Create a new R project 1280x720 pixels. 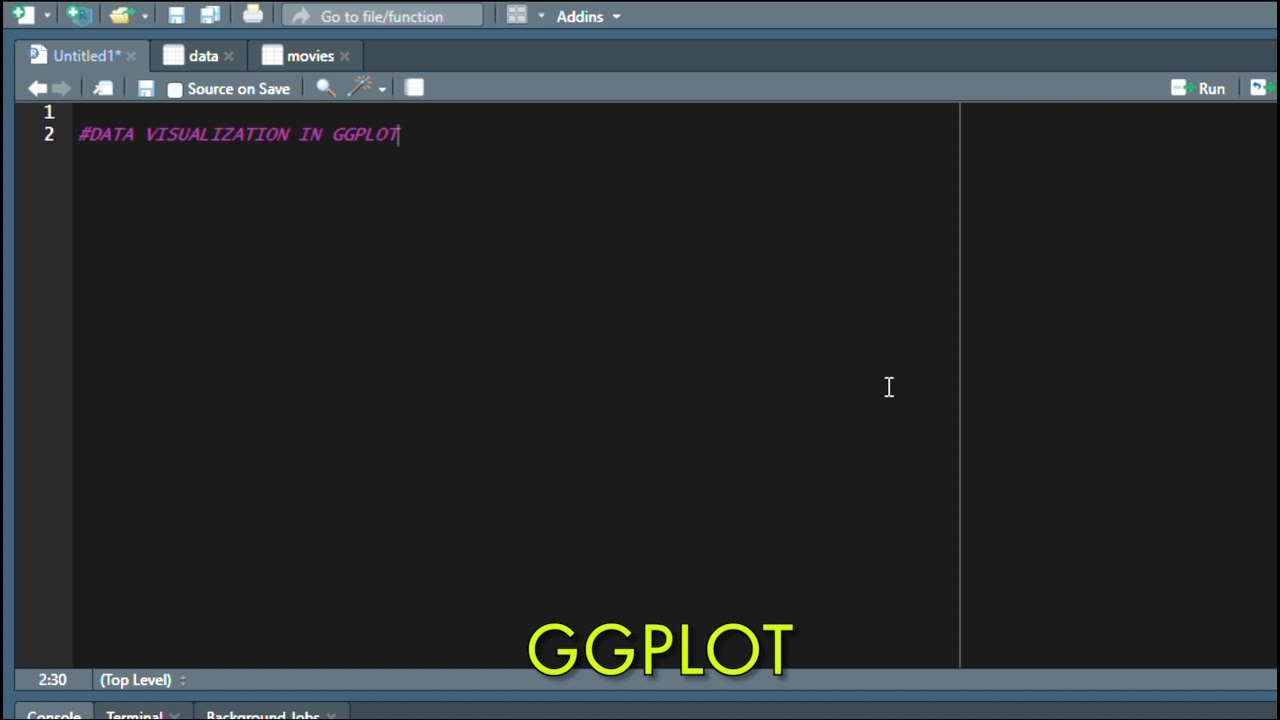[x=79, y=15]
